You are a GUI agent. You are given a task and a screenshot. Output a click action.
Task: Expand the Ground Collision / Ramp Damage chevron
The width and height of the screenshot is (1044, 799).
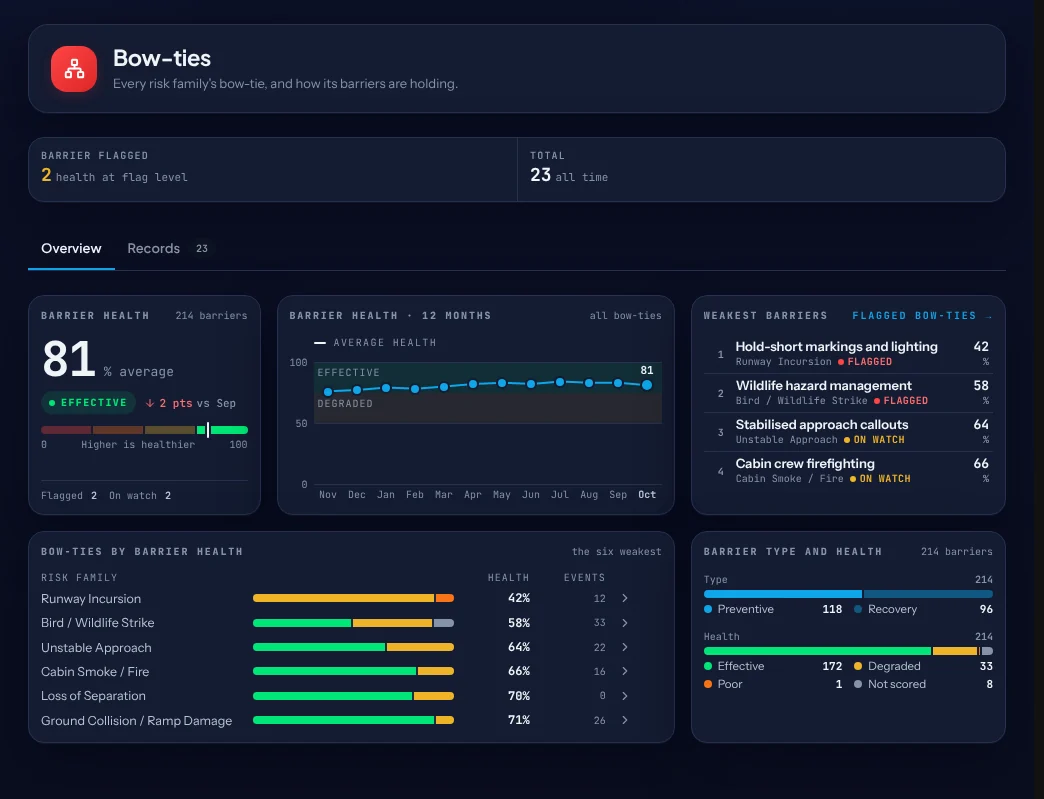(x=625, y=720)
